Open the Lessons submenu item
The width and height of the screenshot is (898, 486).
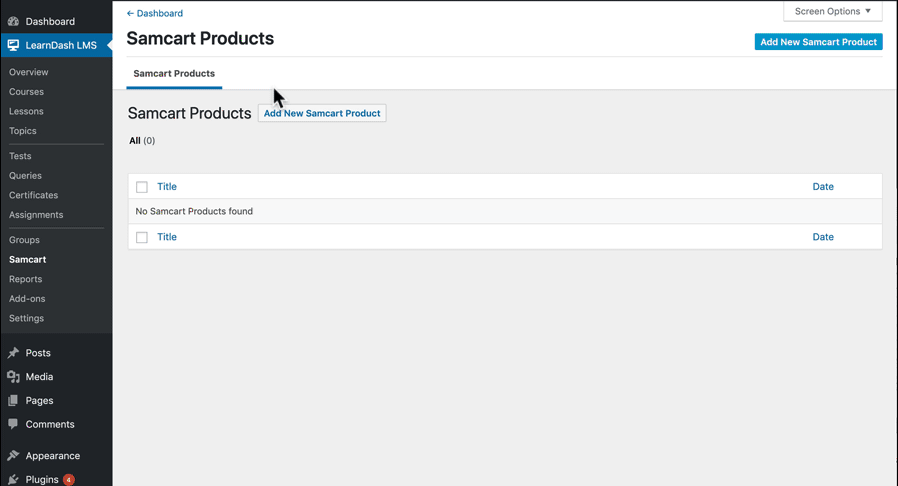click(26, 111)
